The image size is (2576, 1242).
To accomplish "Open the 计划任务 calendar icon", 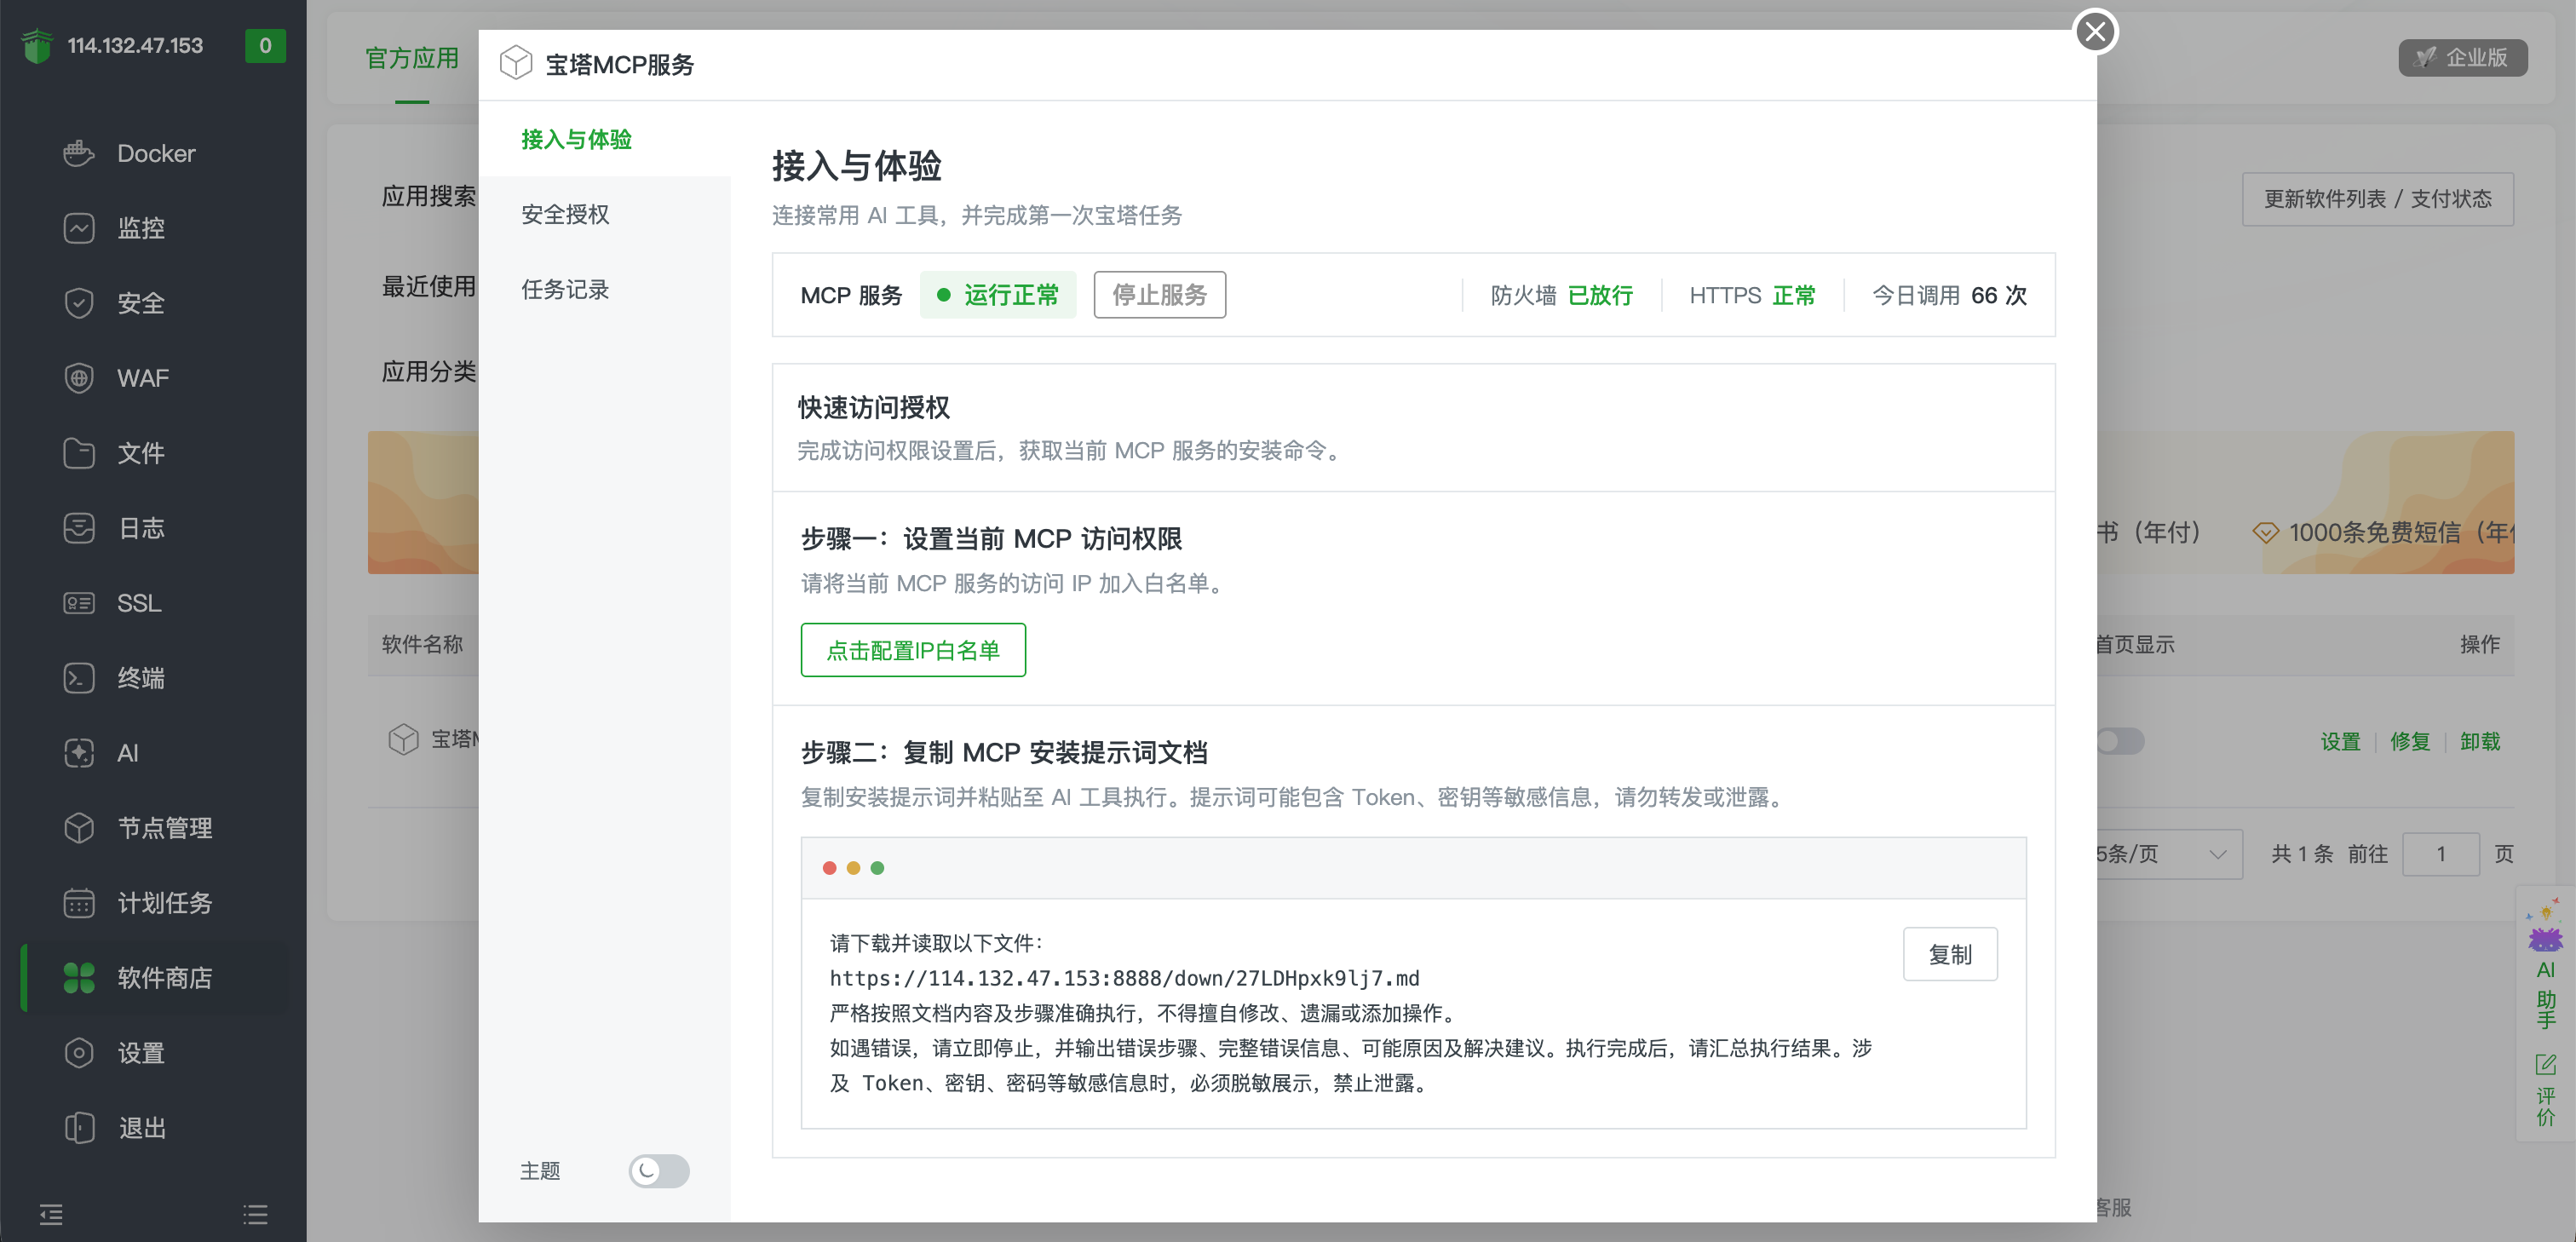I will [x=79, y=903].
